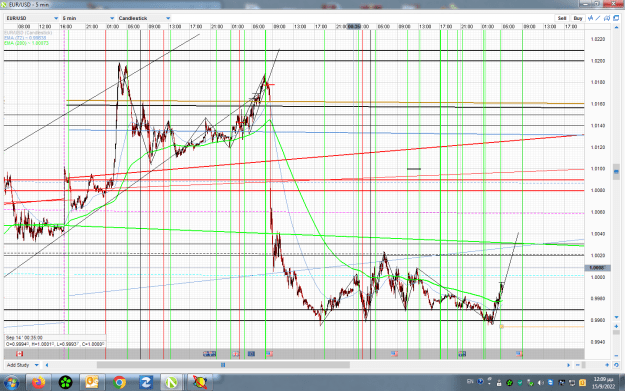This screenshot has width=625, height=391.
Task: Click the TeamViewer tray icon
Action: (x=550, y=383)
